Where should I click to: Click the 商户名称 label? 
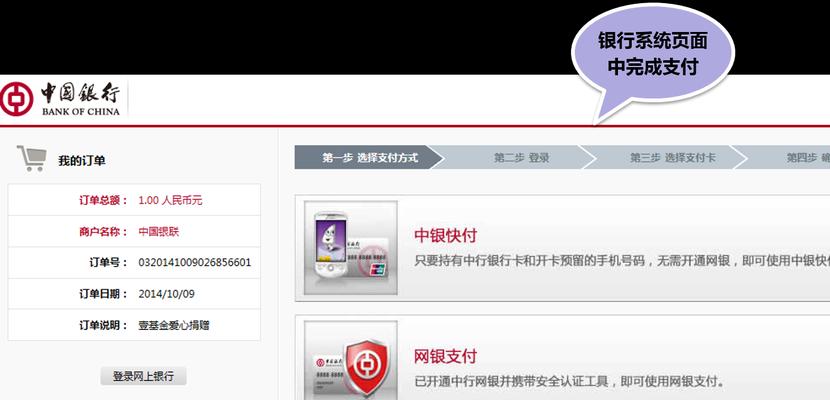click(104, 232)
